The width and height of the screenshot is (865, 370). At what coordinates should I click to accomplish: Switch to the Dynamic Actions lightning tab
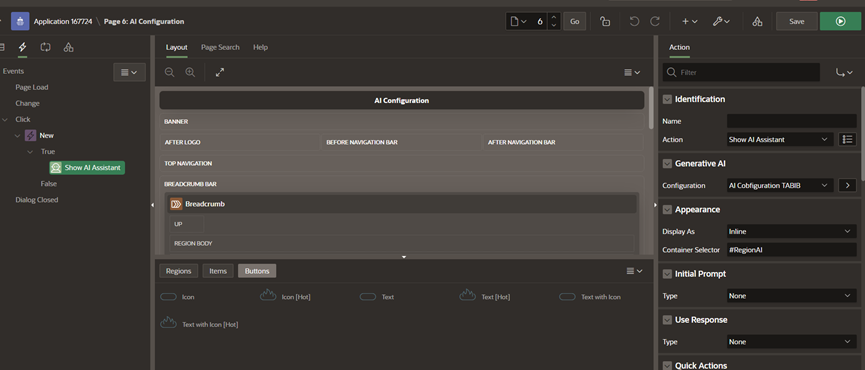click(23, 47)
